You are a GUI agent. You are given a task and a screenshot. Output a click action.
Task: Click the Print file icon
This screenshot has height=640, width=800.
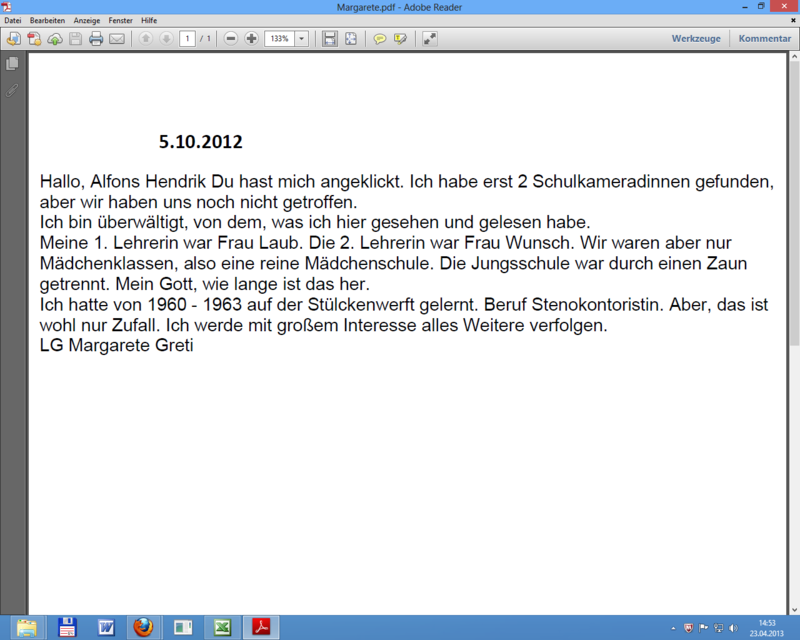[96, 39]
